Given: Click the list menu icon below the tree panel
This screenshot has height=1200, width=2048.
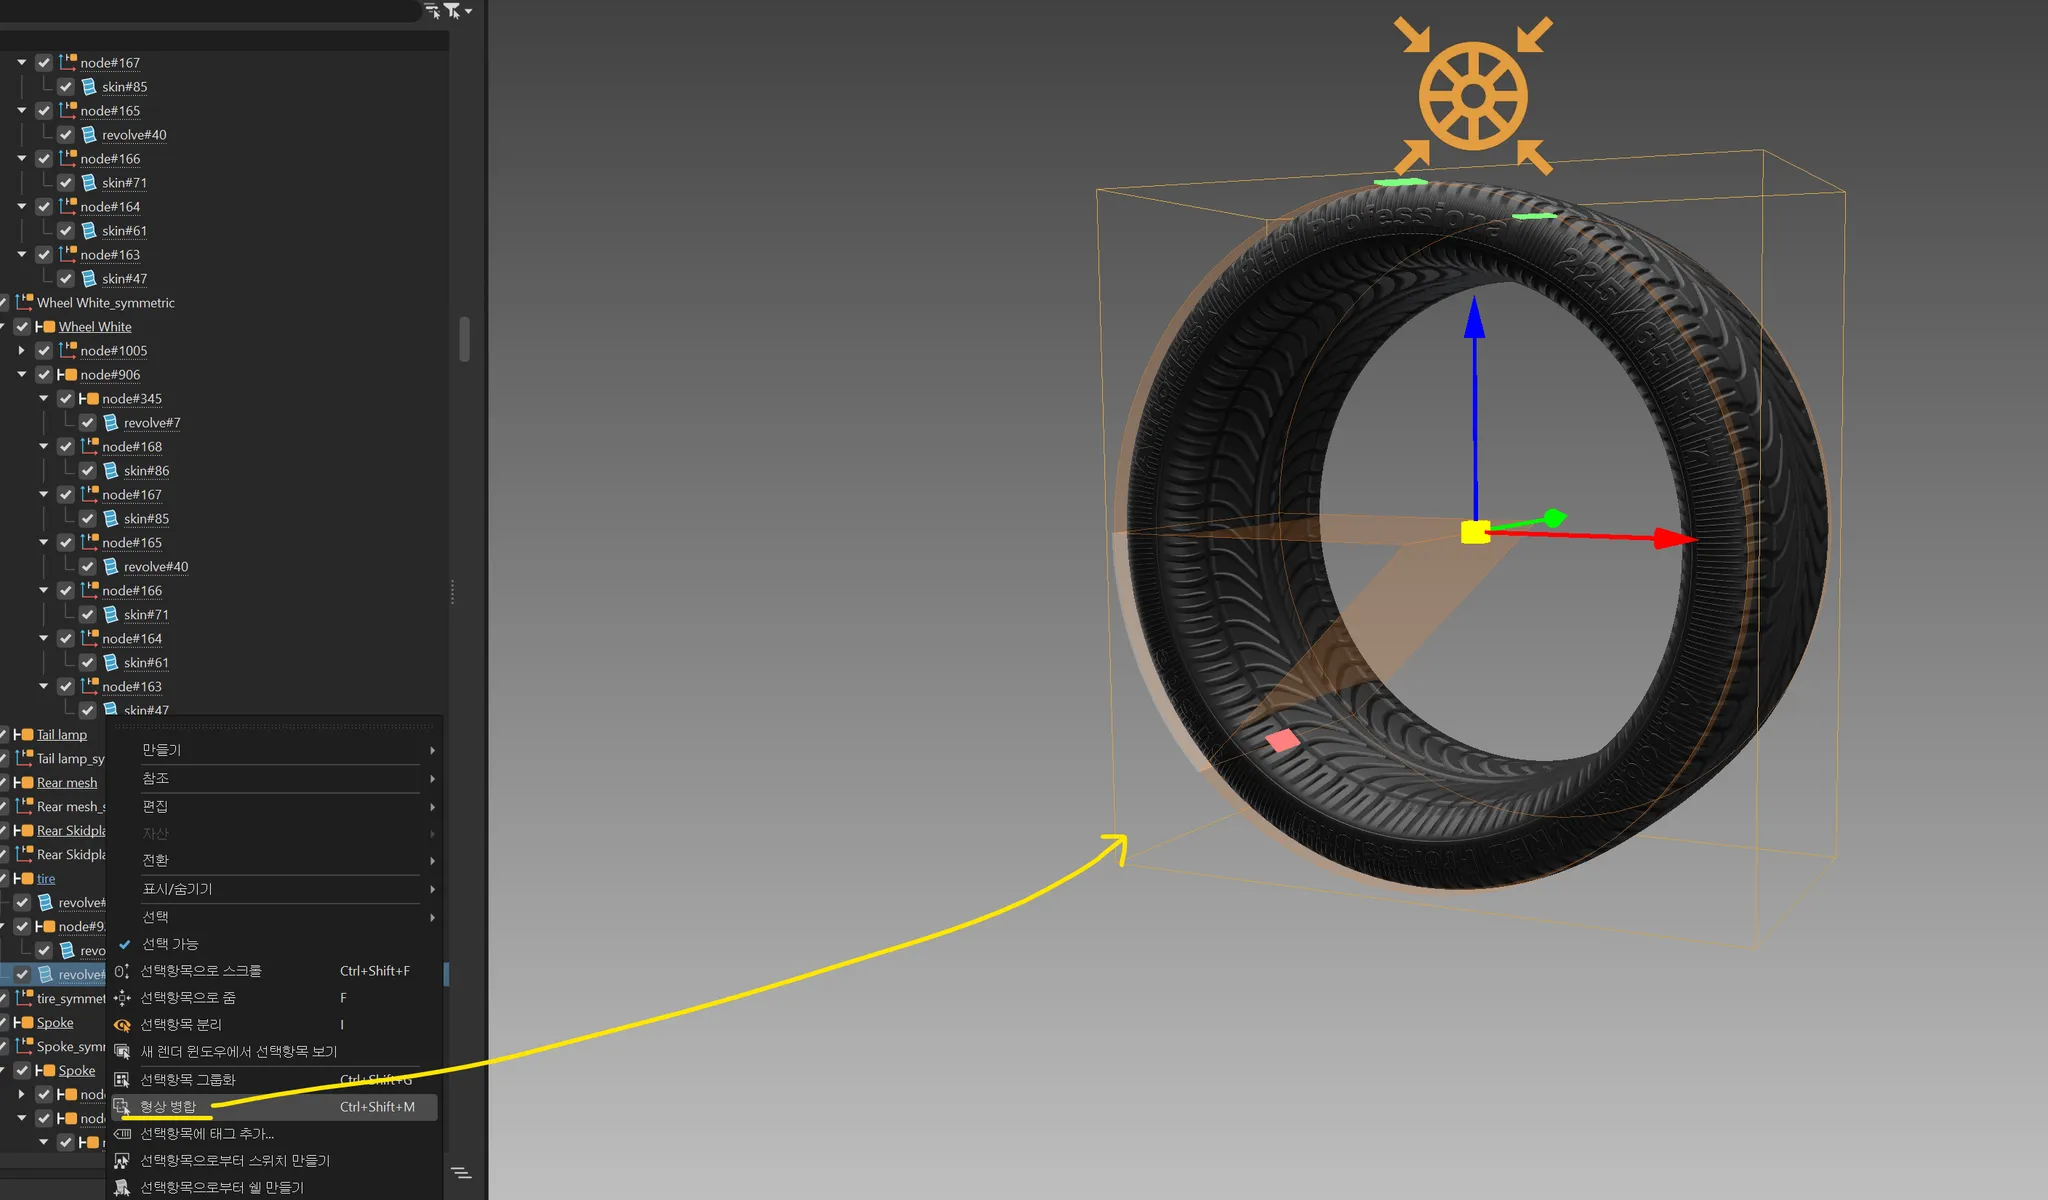Looking at the screenshot, I should pos(461,1172).
